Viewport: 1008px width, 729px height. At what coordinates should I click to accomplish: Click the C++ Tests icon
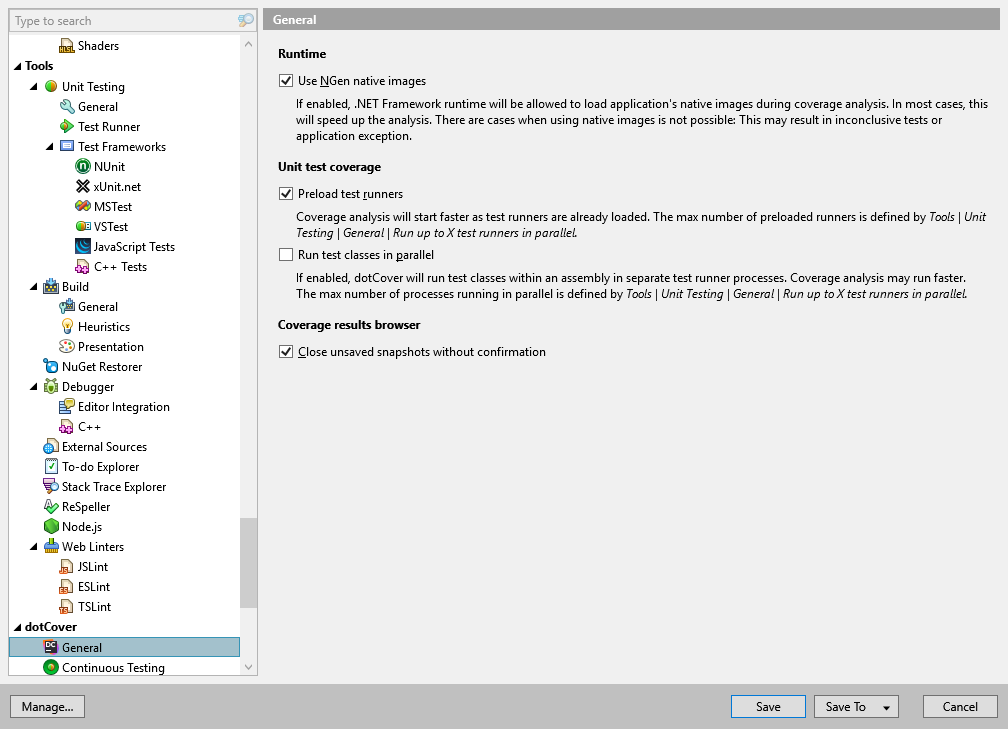82,266
